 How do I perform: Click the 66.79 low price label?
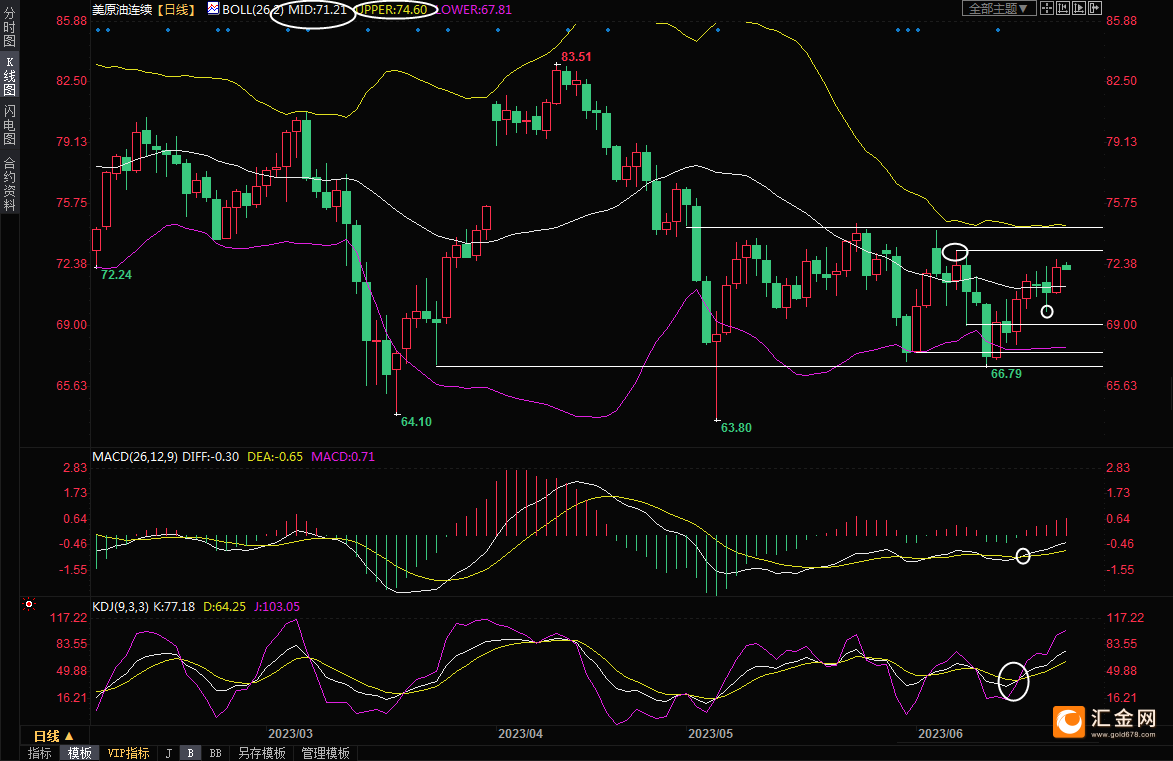(1006, 374)
